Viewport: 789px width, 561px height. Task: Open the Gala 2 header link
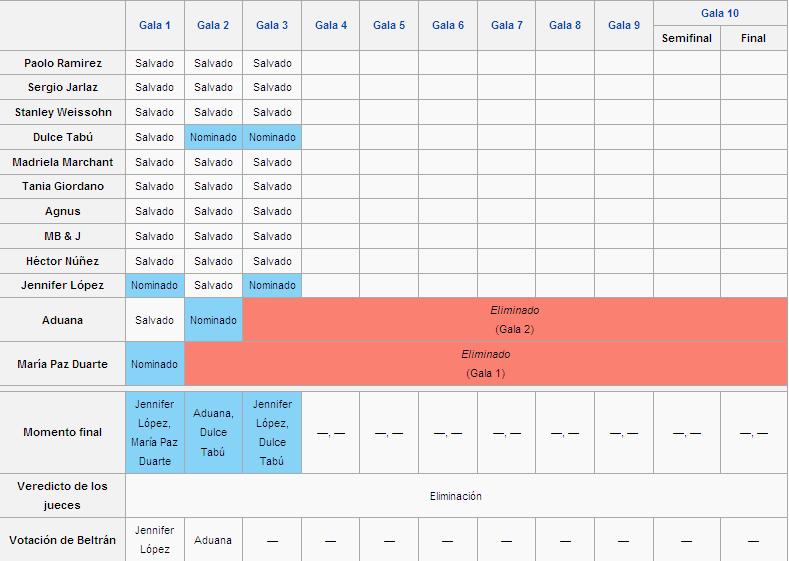(x=213, y=25)
